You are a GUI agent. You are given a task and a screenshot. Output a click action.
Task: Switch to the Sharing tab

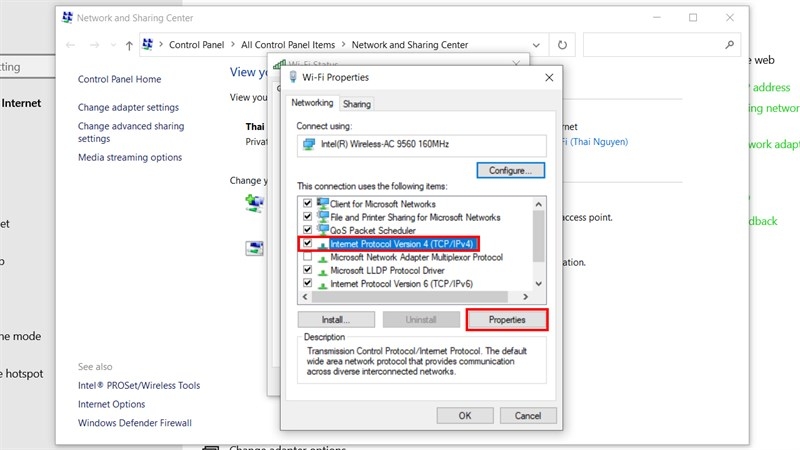[357, 104]
